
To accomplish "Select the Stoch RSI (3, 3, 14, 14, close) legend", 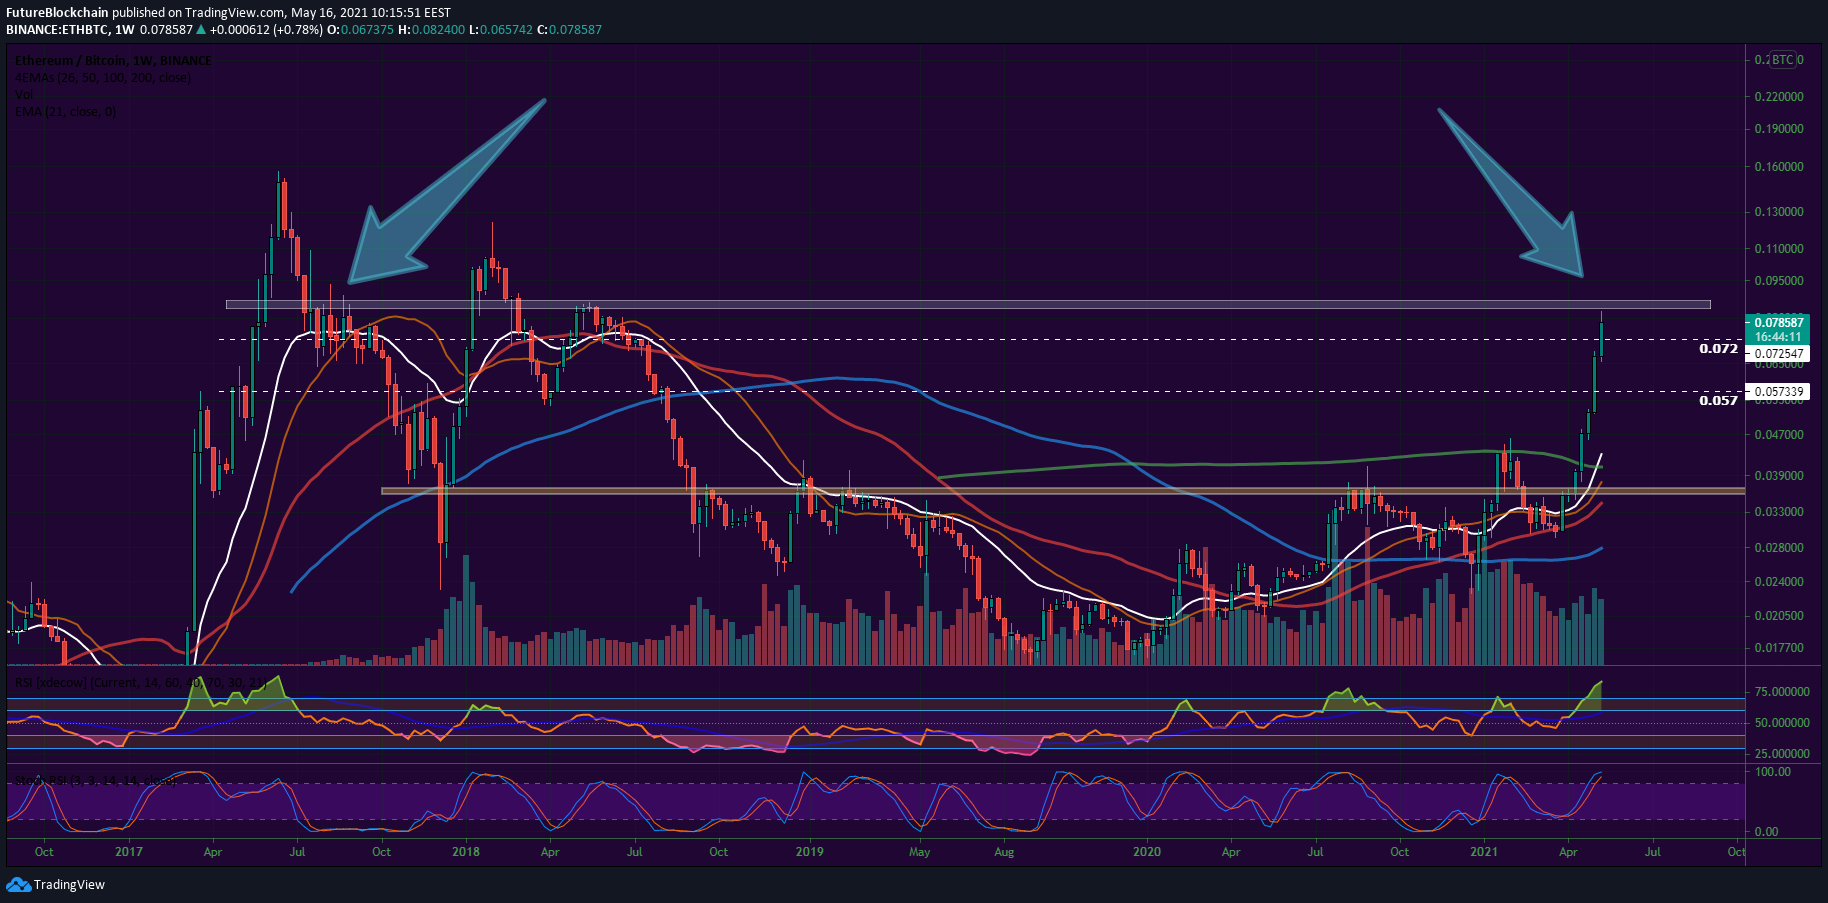I will [96, 780].
